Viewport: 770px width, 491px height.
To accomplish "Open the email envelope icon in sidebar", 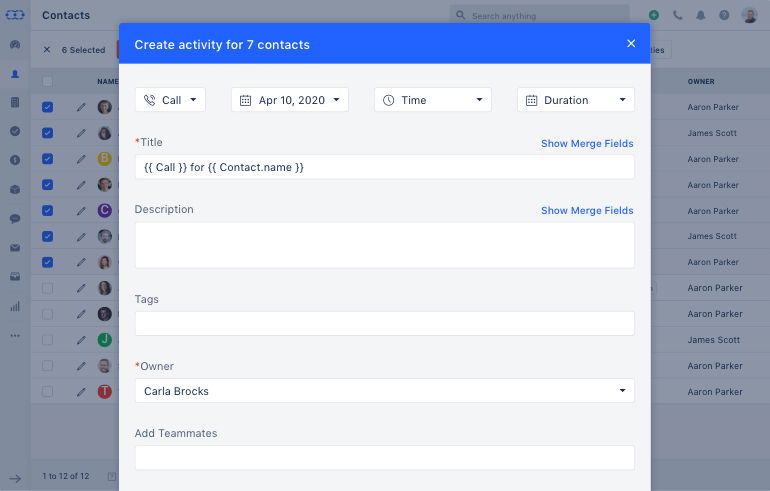I will point(15,248).
